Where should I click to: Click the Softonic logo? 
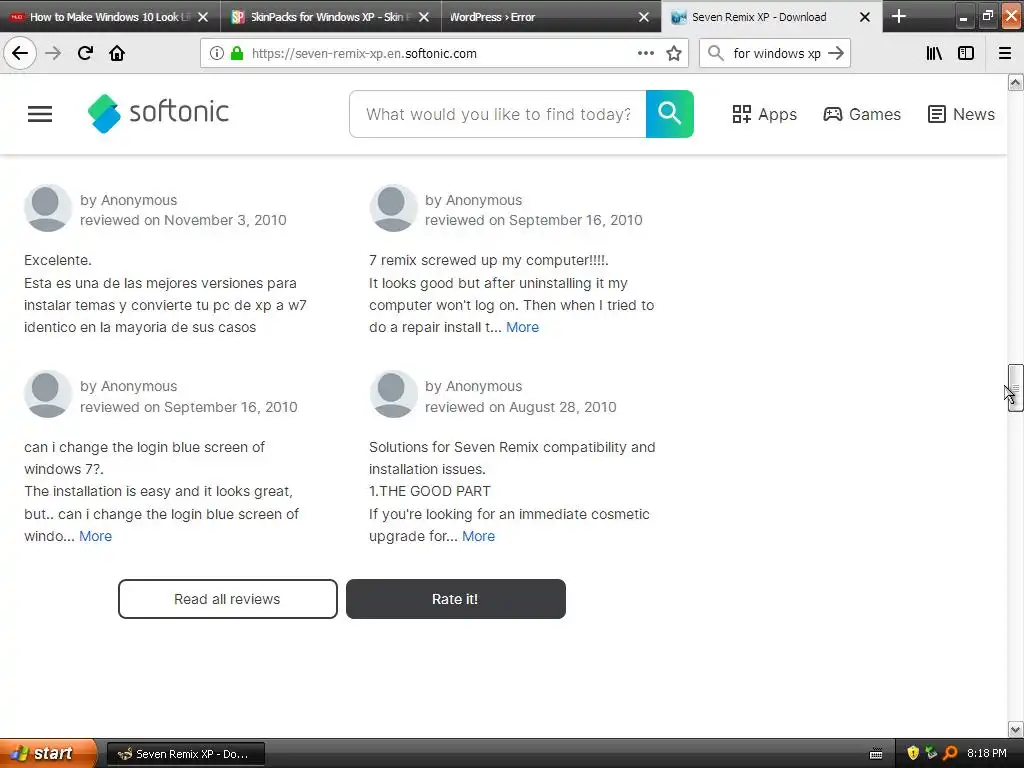coord(158,113)
